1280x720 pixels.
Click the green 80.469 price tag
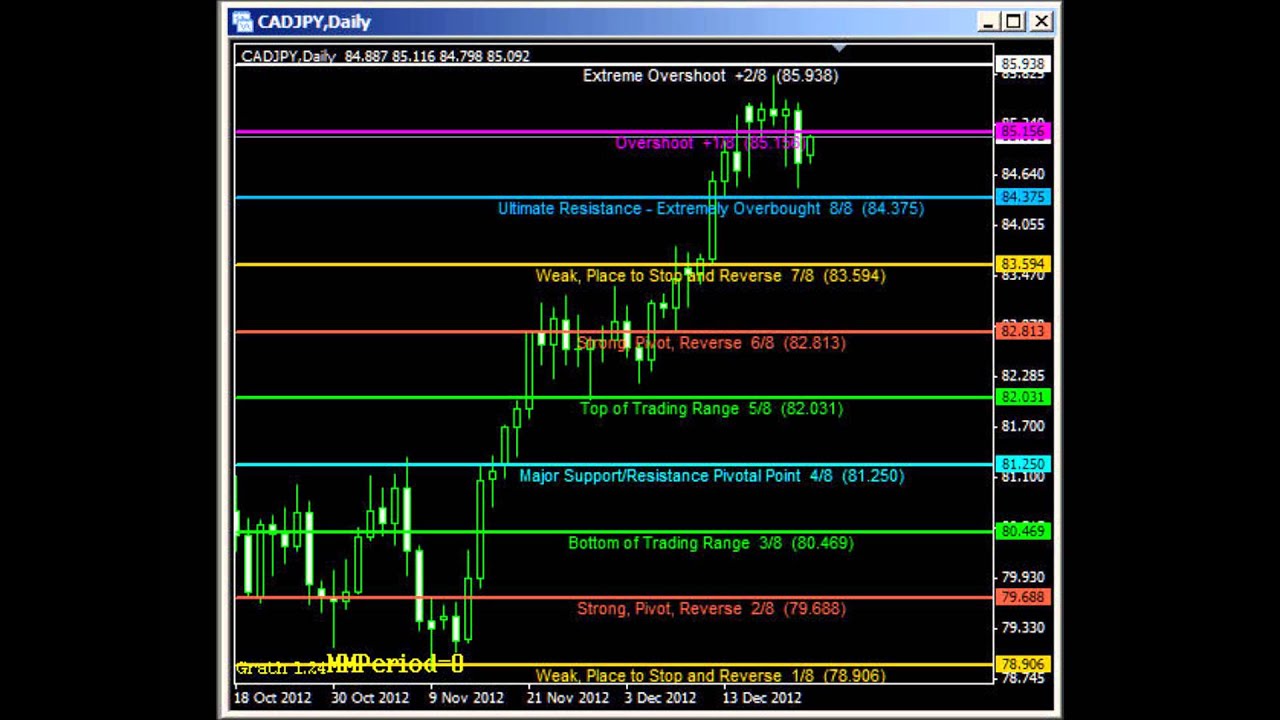coord(1022,531)
